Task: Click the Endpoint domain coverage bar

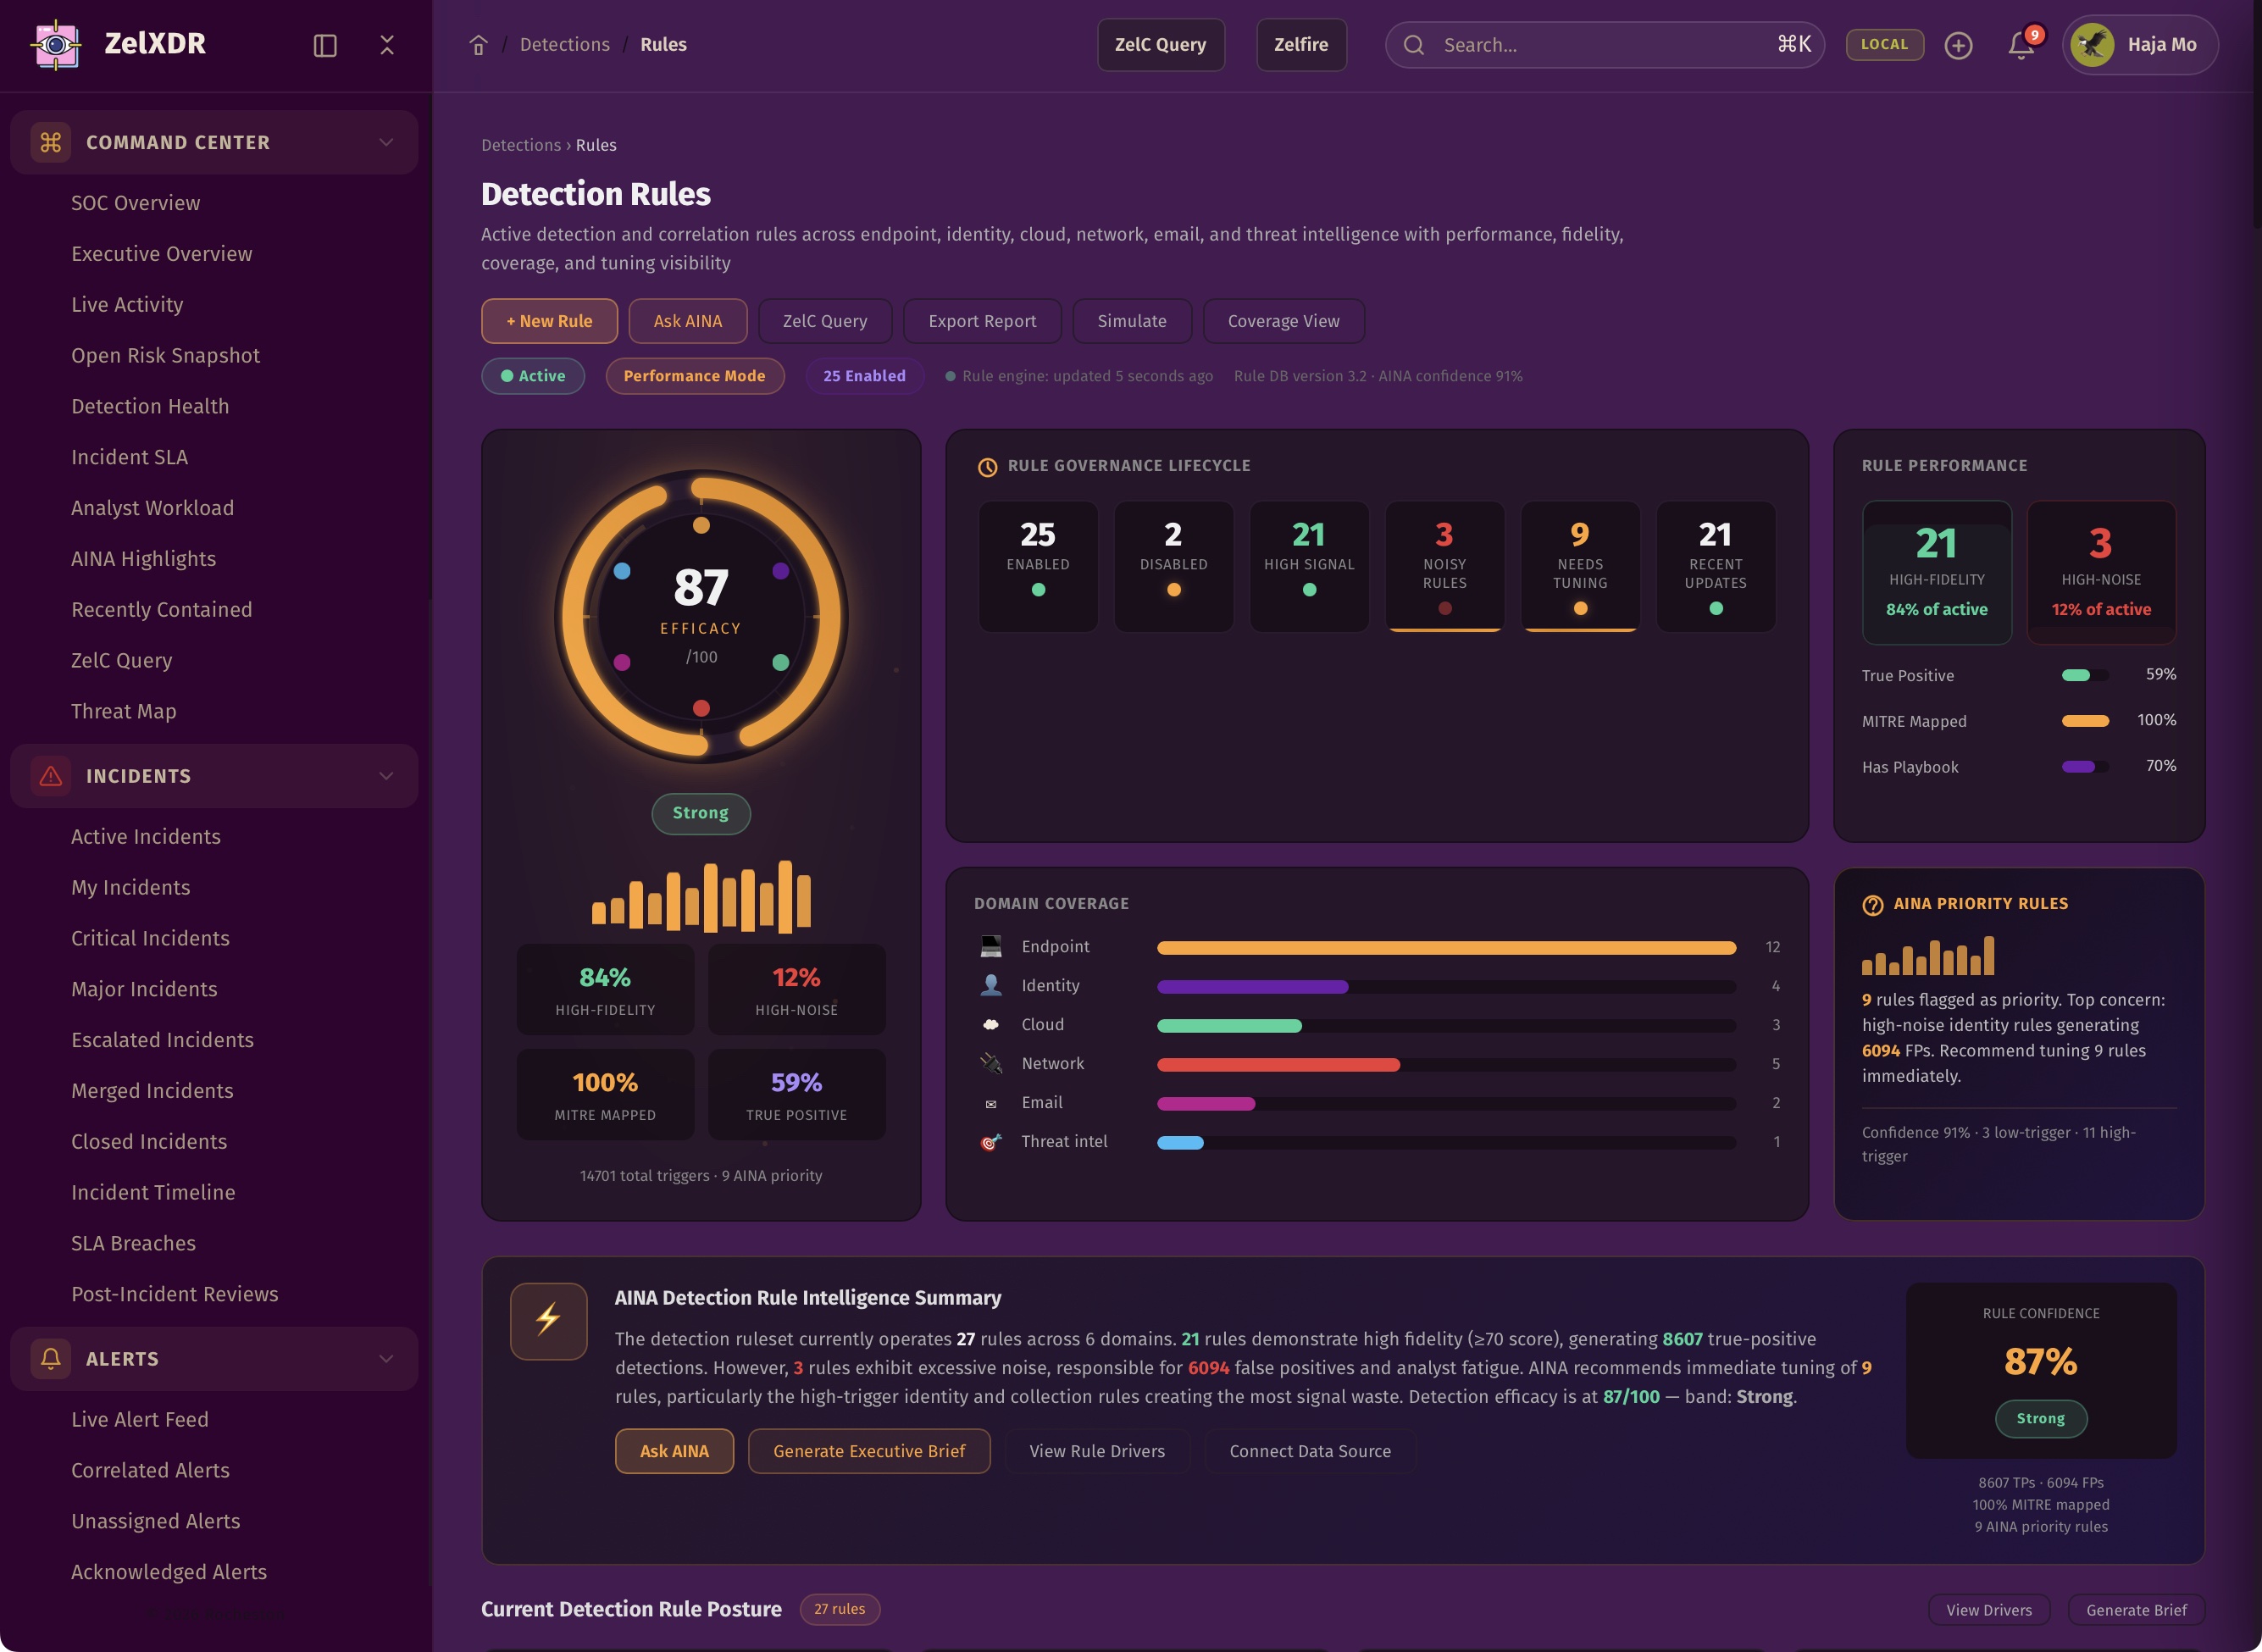Action: 1445,947
